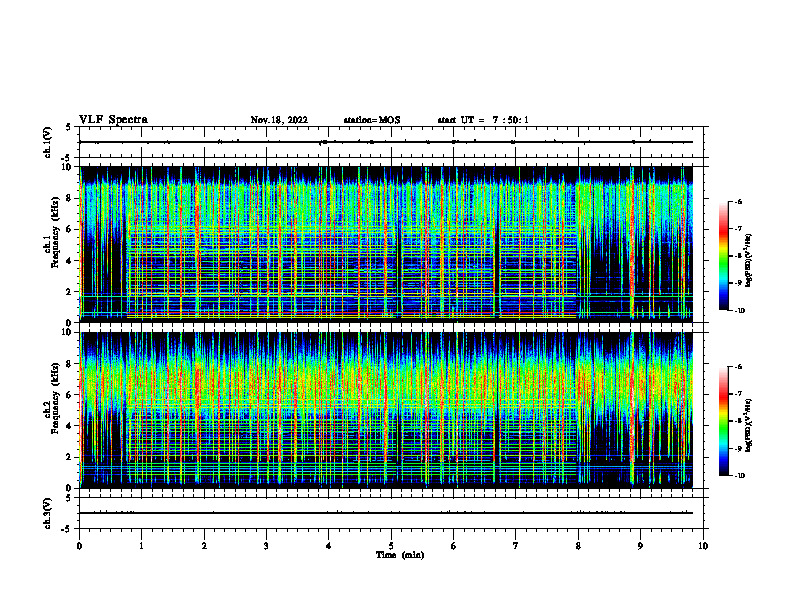
Task: Click the "station=MOS" header label
Action: click(372, 120)
